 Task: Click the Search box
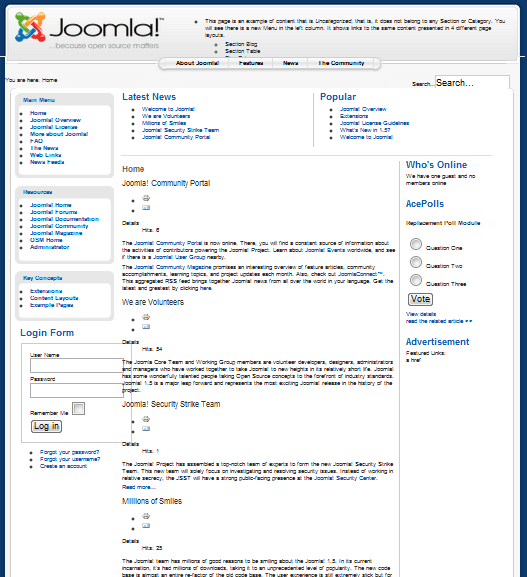(472, 82)
